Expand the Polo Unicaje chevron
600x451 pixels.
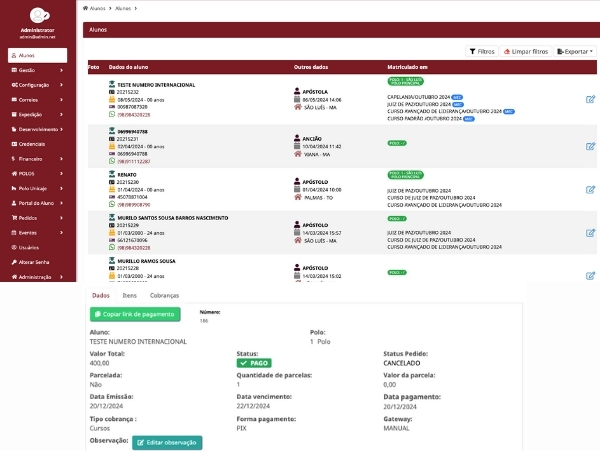click(62, 188)
